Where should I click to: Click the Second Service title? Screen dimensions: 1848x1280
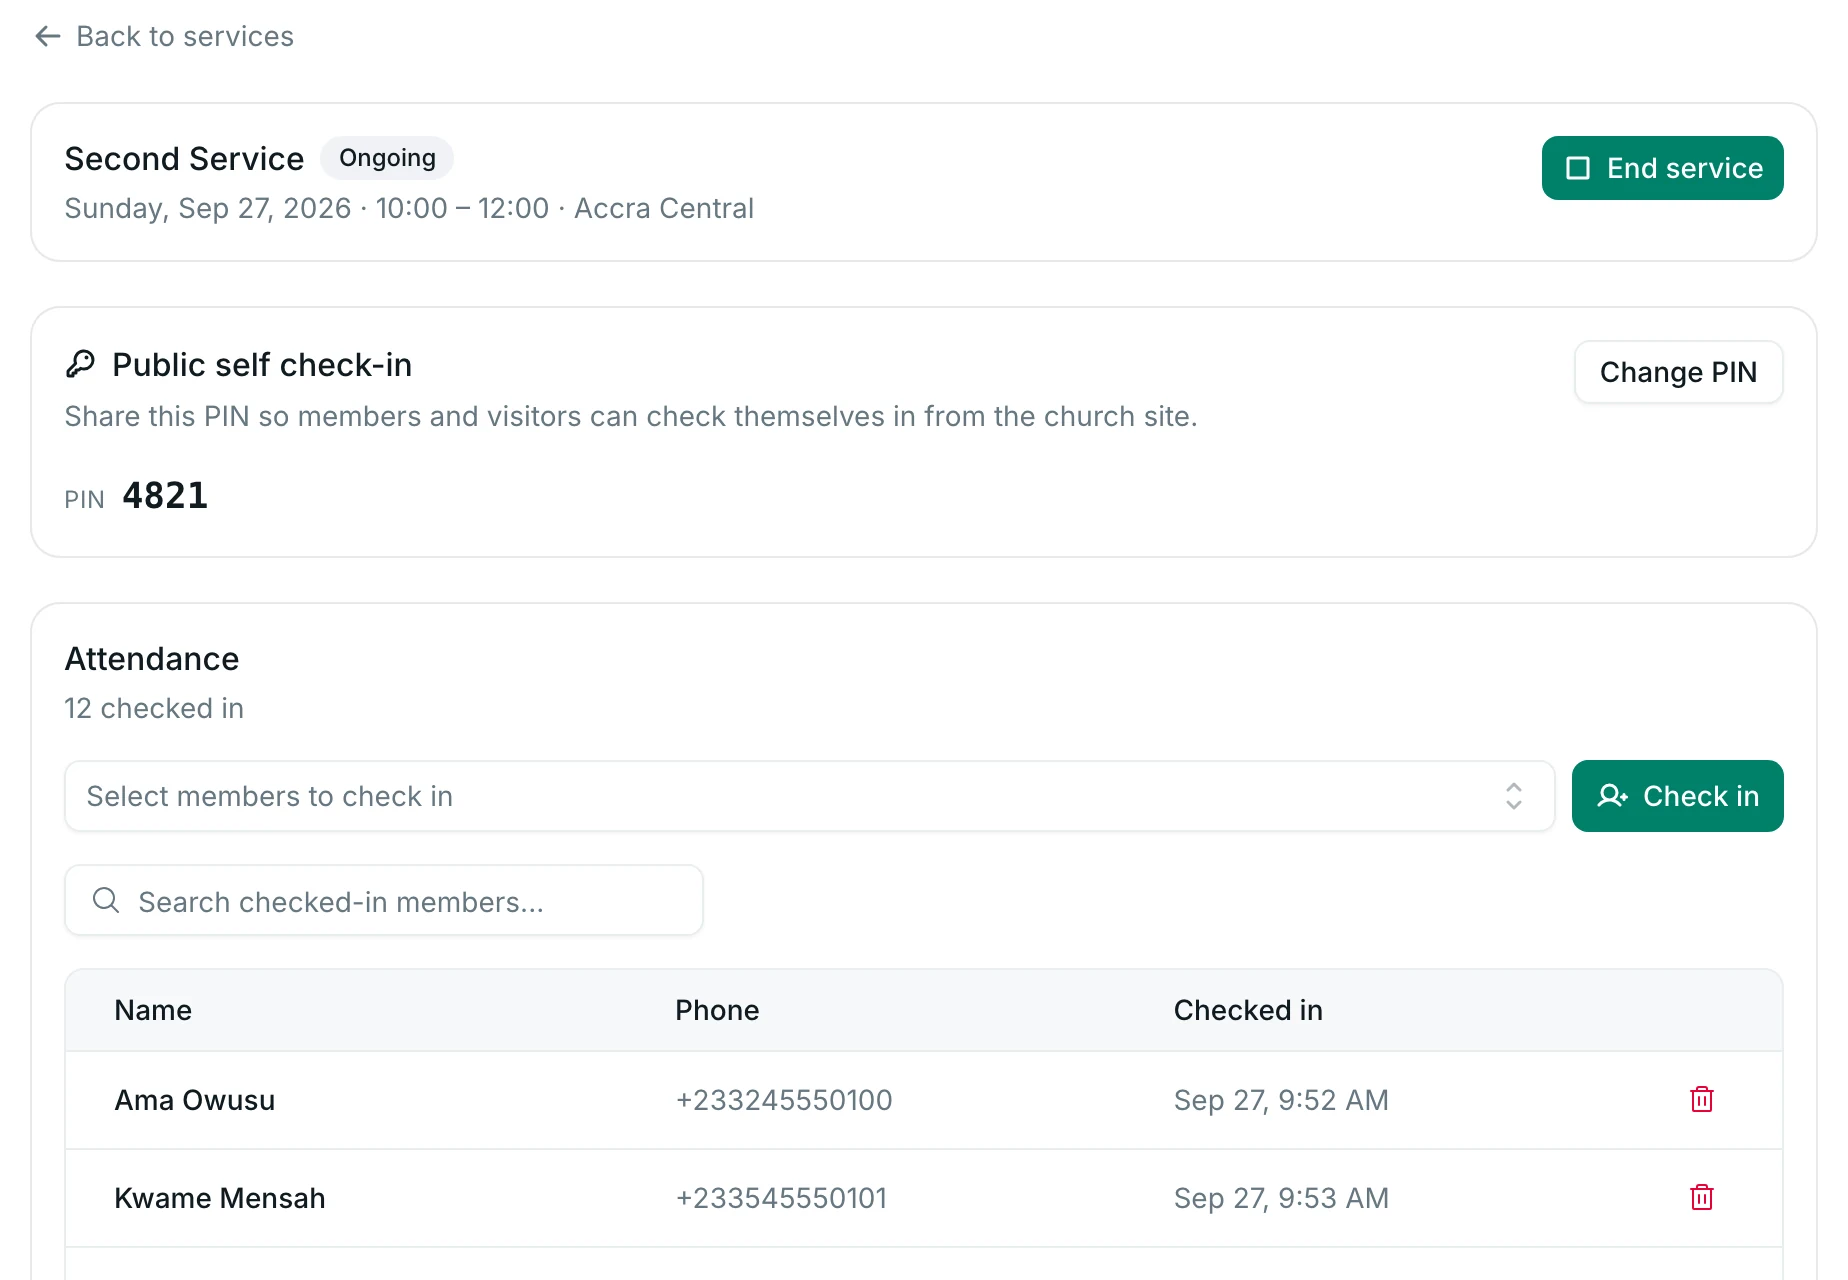pos(184,159)
